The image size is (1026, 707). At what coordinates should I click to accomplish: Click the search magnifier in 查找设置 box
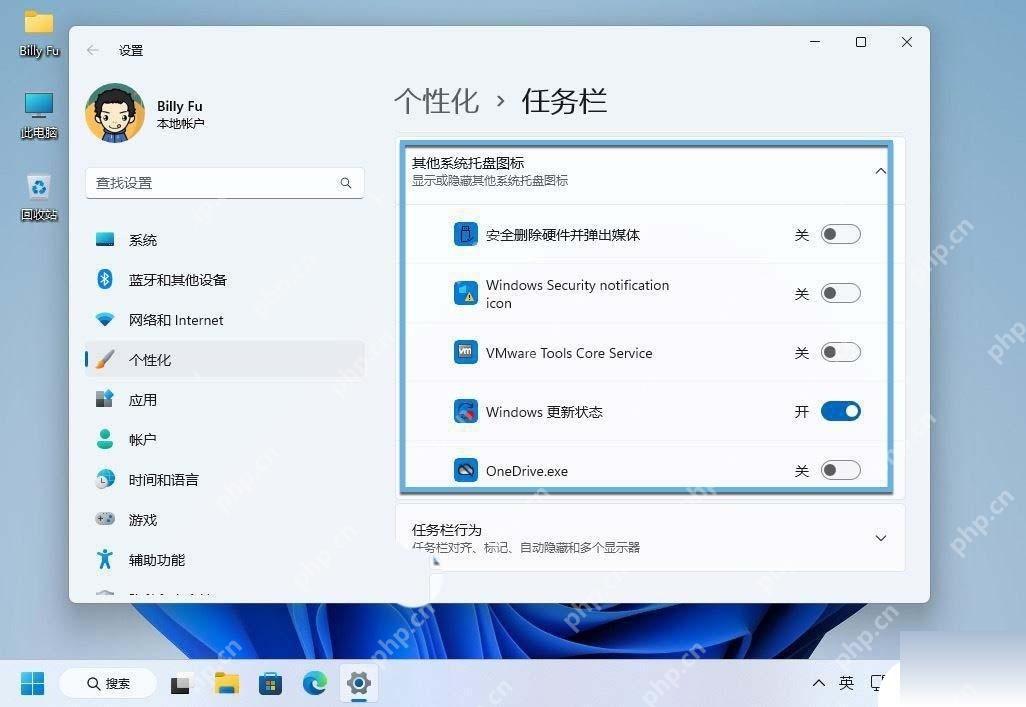pyautogui.click(x=345, y=183)
